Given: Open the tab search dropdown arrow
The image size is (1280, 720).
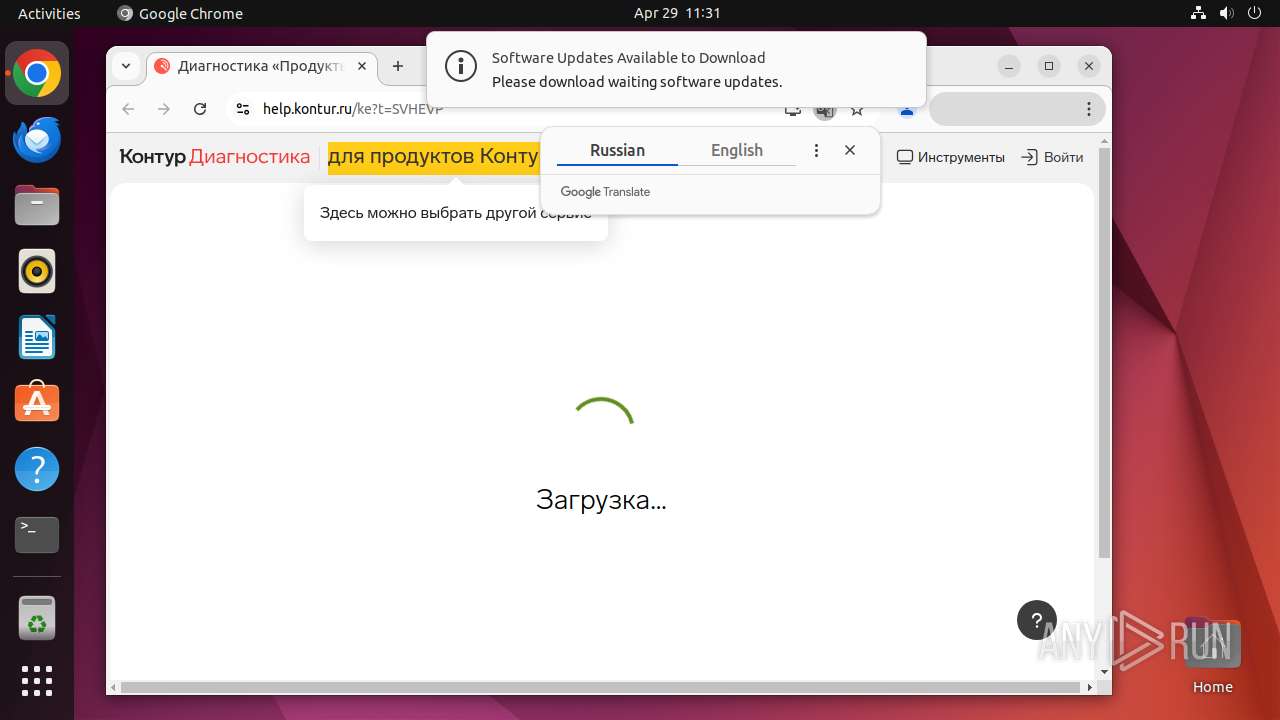Looking at the screenshot, I should [x=125, y=66].
